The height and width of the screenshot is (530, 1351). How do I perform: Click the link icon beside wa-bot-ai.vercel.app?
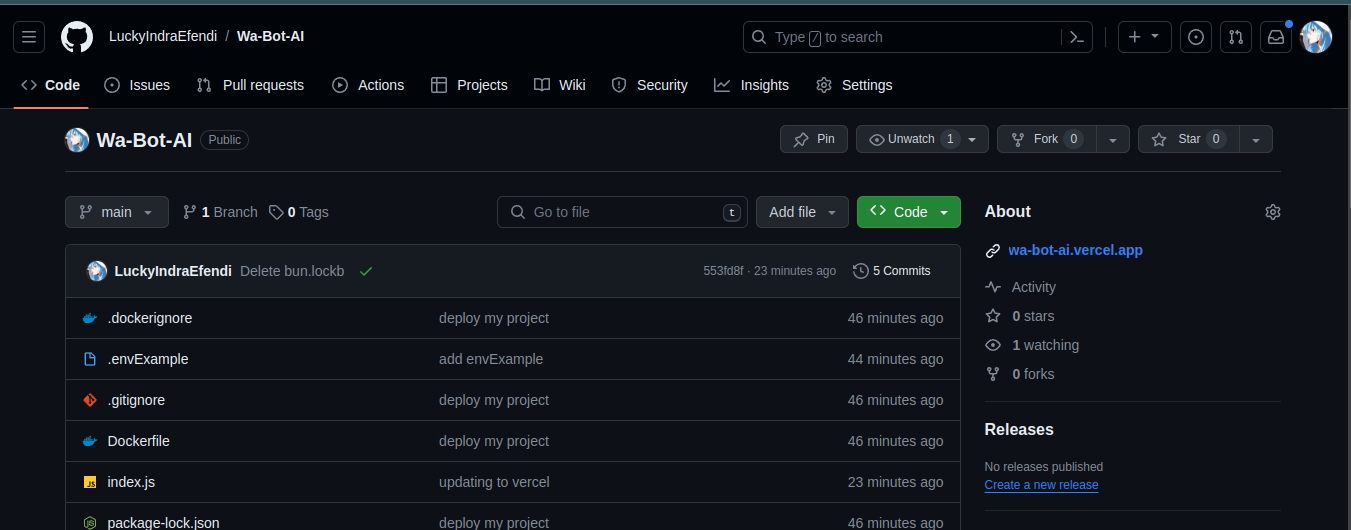tap(993, 251)
